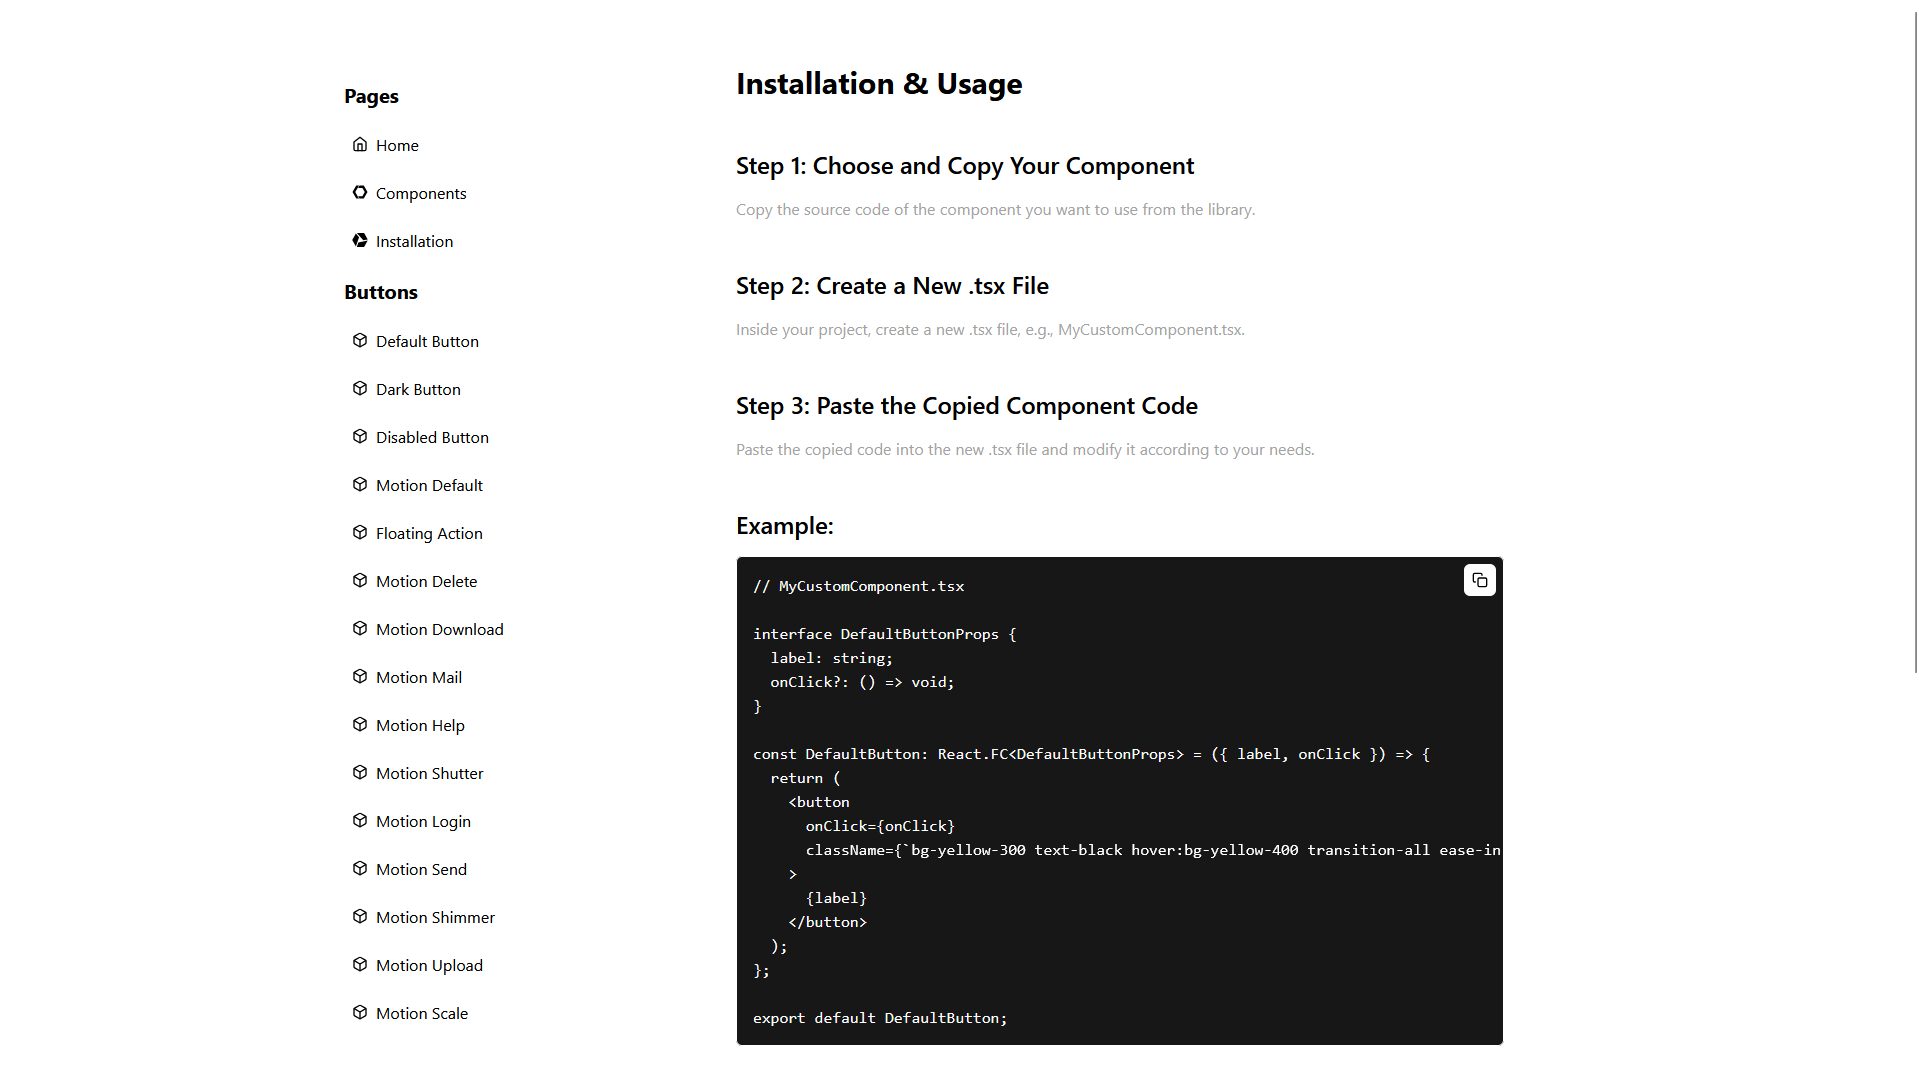
Task: Click the Home house icon
Action: click(360, 144)
